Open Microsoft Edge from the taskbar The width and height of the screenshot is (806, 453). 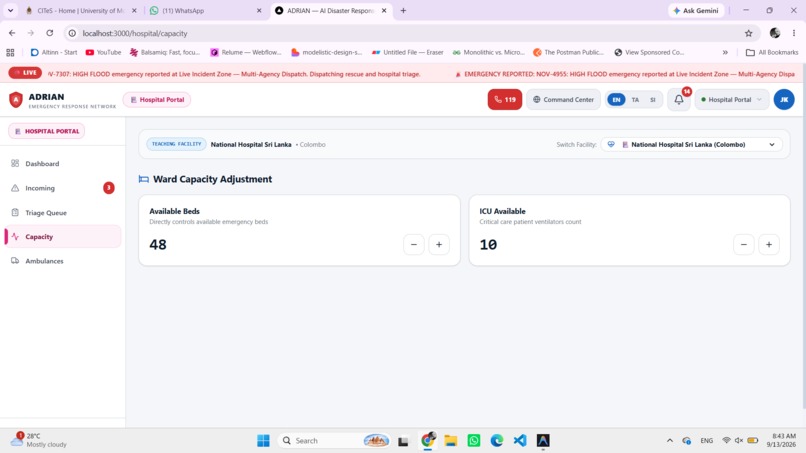coord(497,441)
